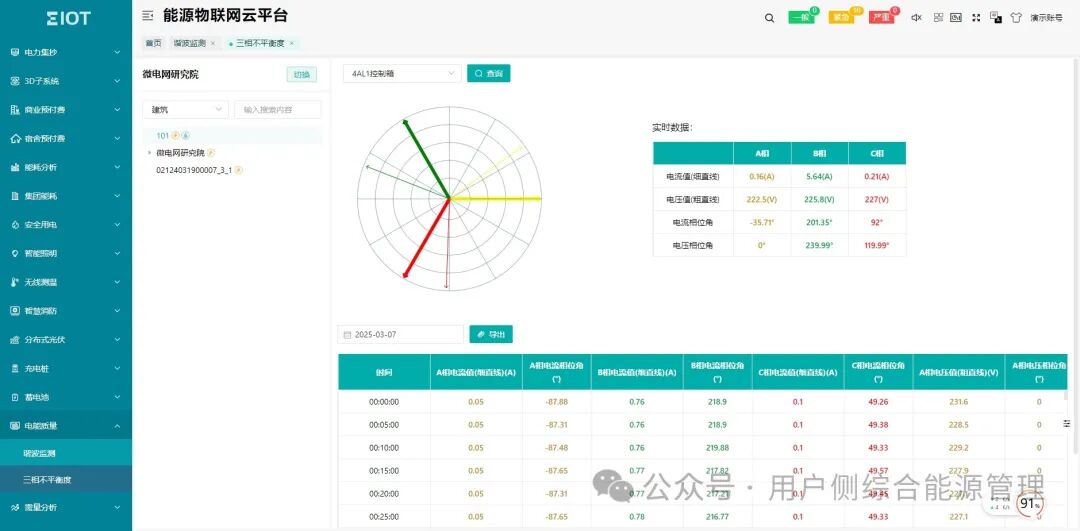Expand the 蓄电池 sidebar menu

pos(65,397)
